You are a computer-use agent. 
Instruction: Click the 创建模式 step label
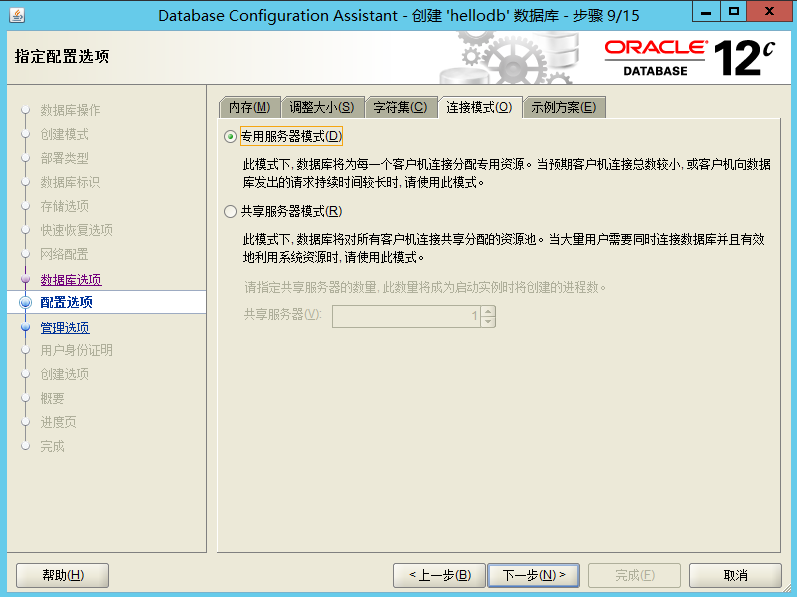coord(65,134)
